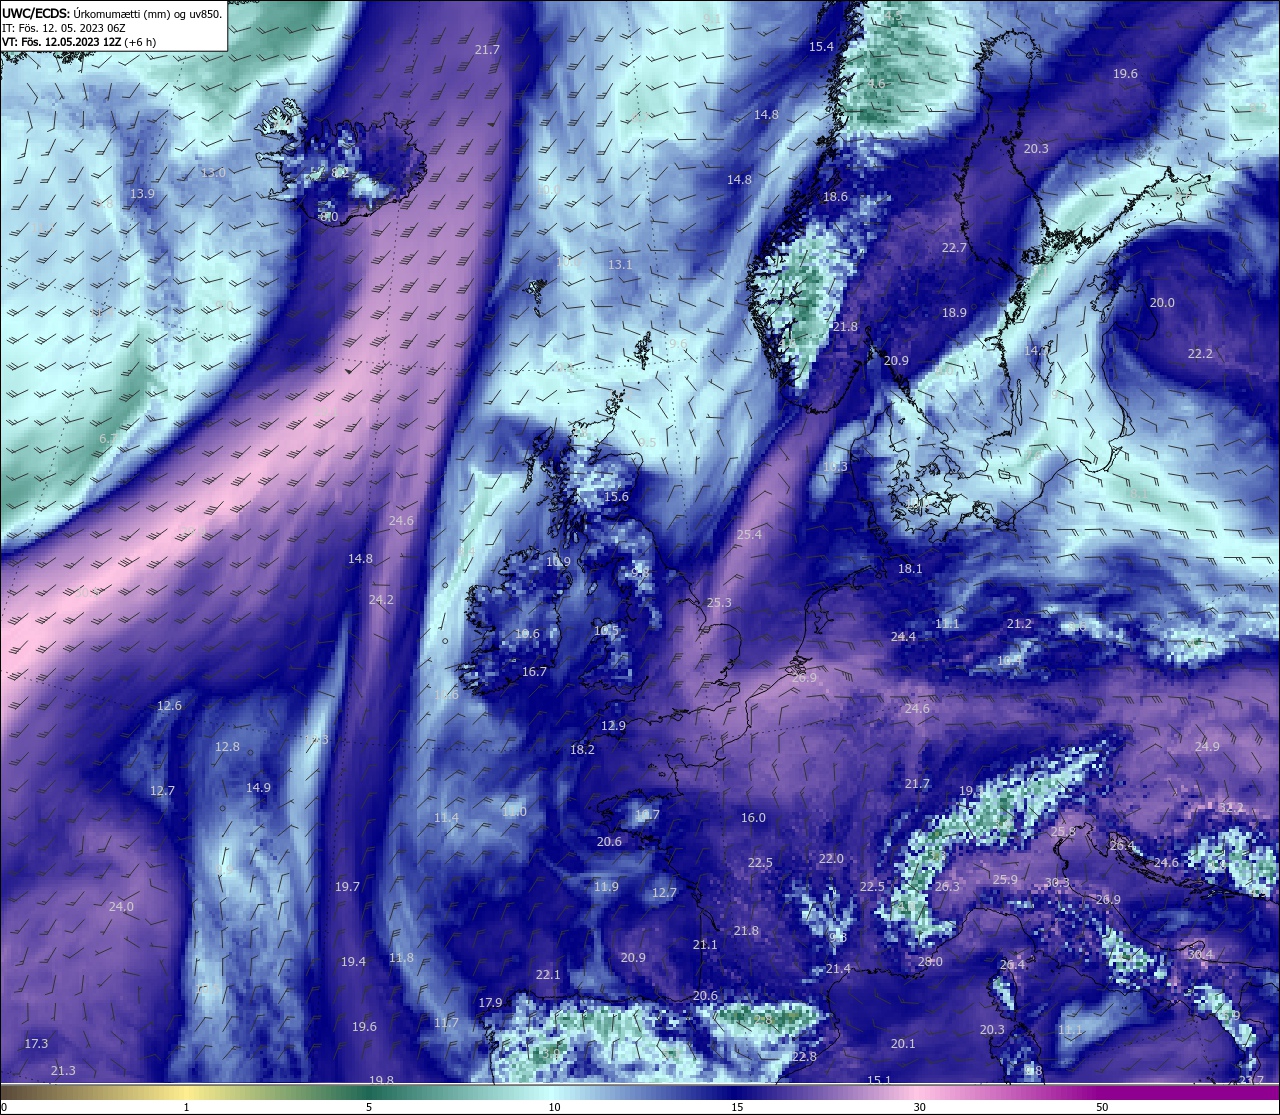Click the 16.7 value in southern Ireland

point(534,672)
